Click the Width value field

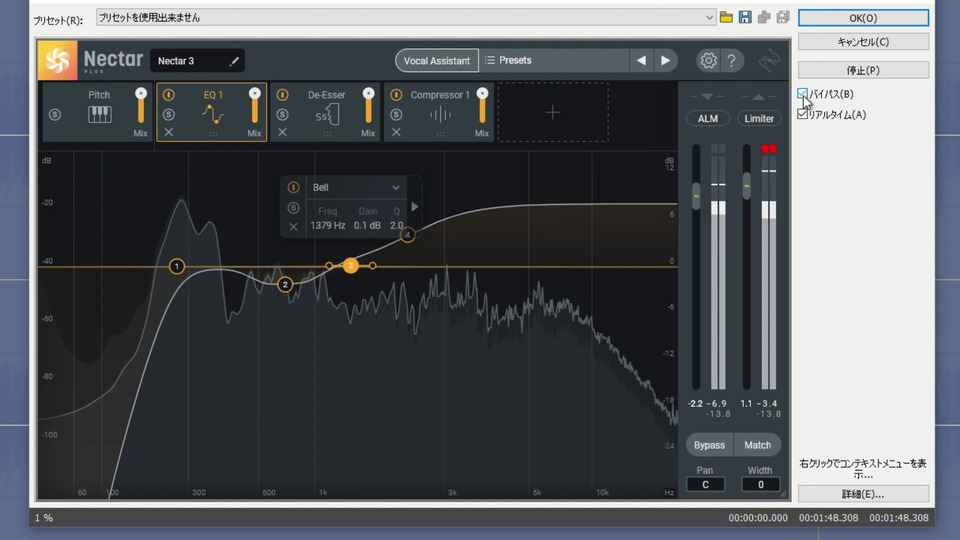[x=760, y=484]
